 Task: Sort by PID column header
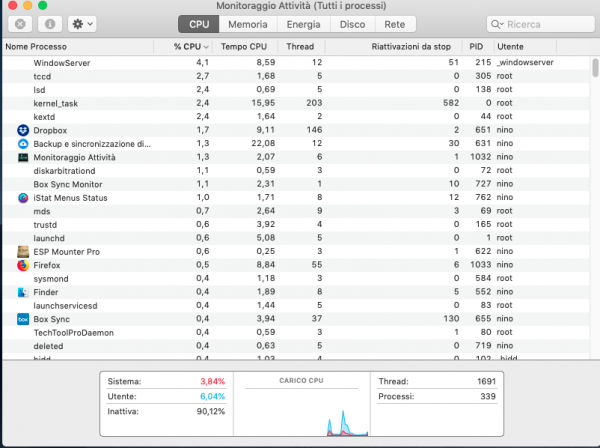coord(478,47)
